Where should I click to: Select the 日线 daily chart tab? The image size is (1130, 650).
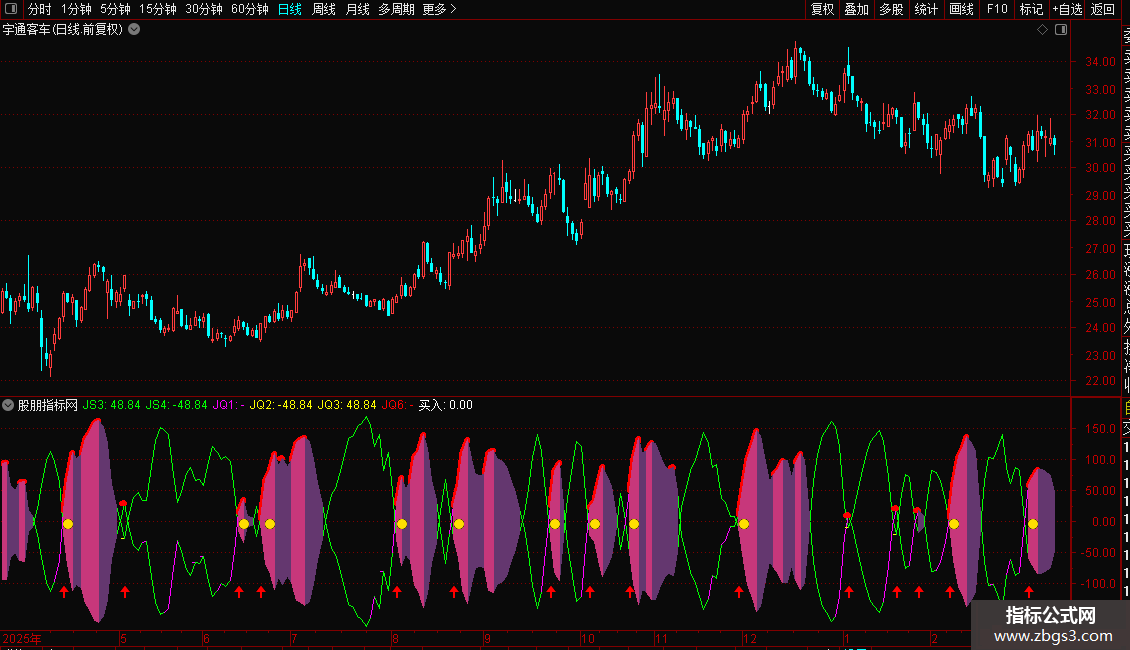(x=290, y=9)
